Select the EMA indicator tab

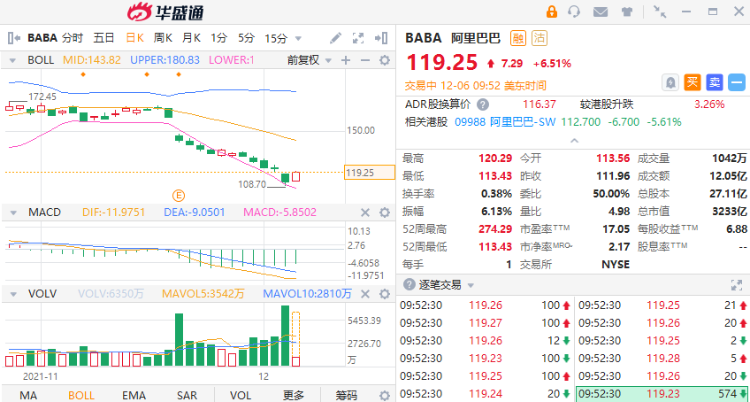click(134, 395)
